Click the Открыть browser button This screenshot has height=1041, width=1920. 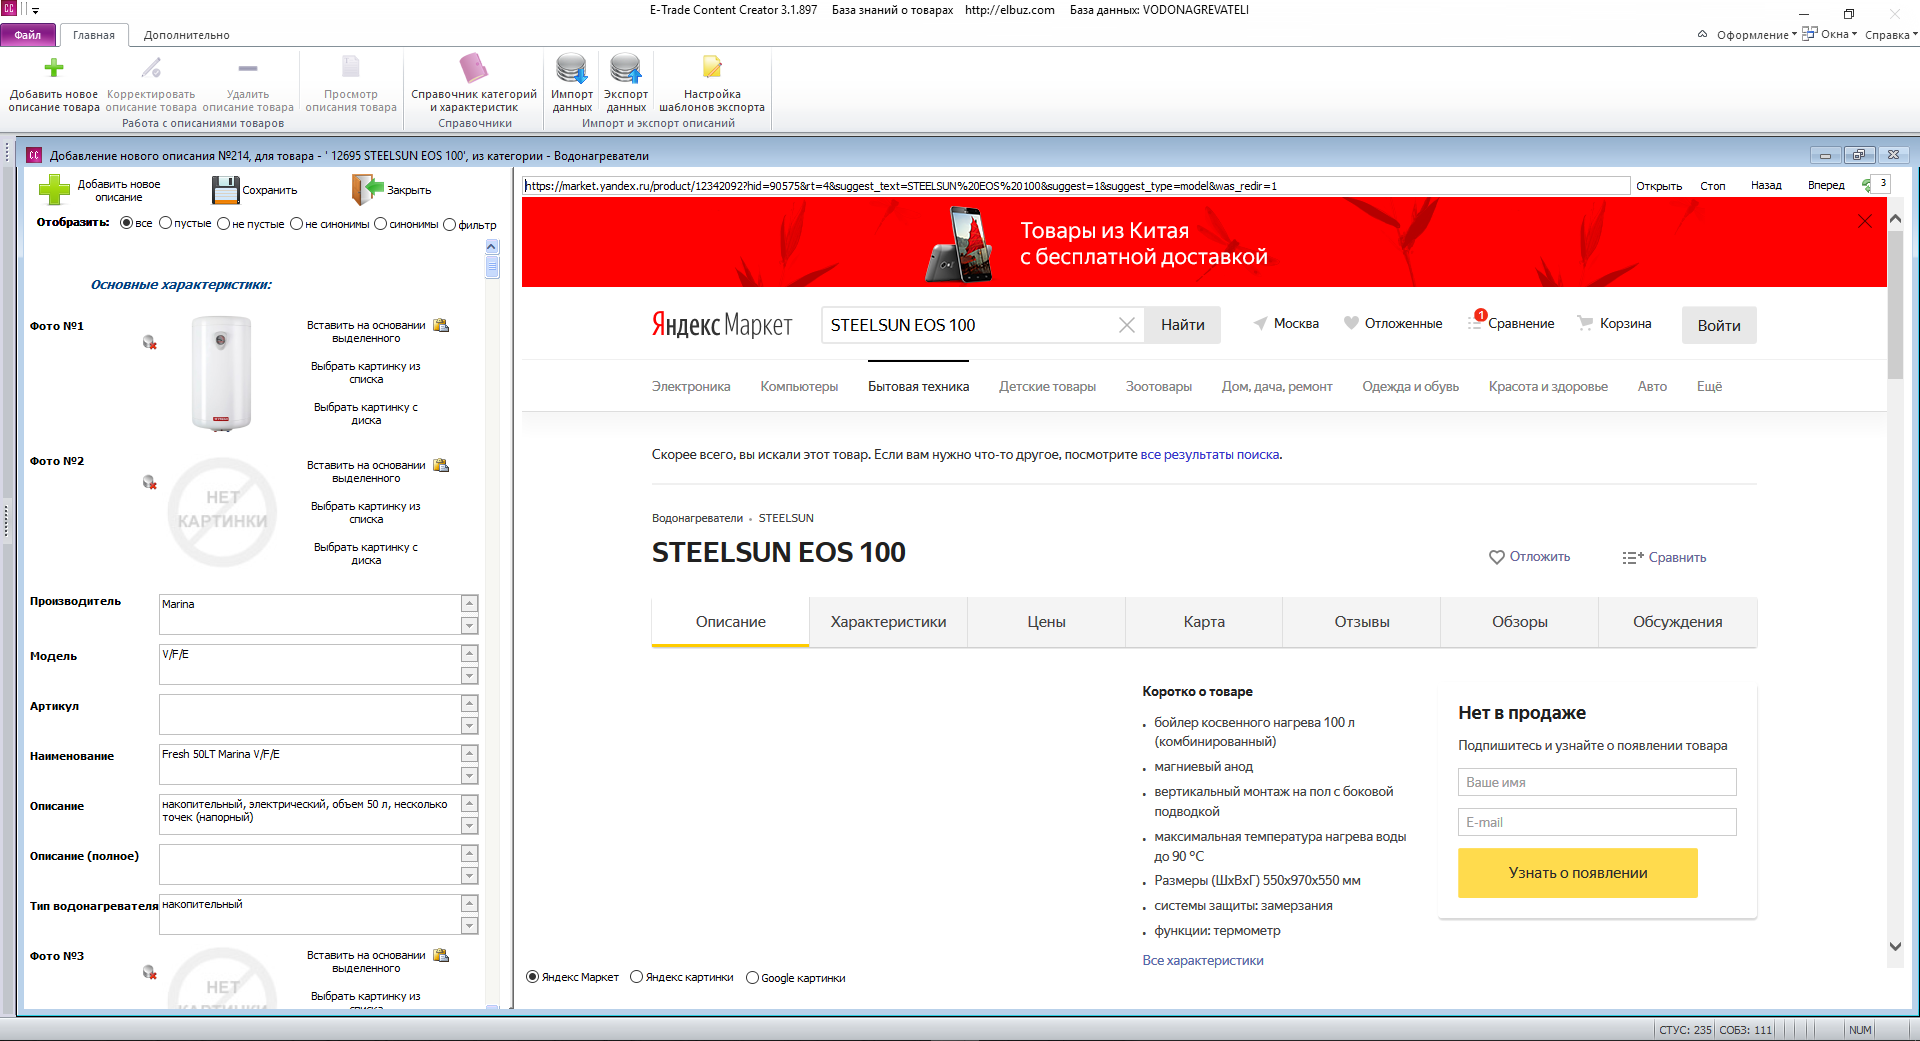tap(1659, 186)
